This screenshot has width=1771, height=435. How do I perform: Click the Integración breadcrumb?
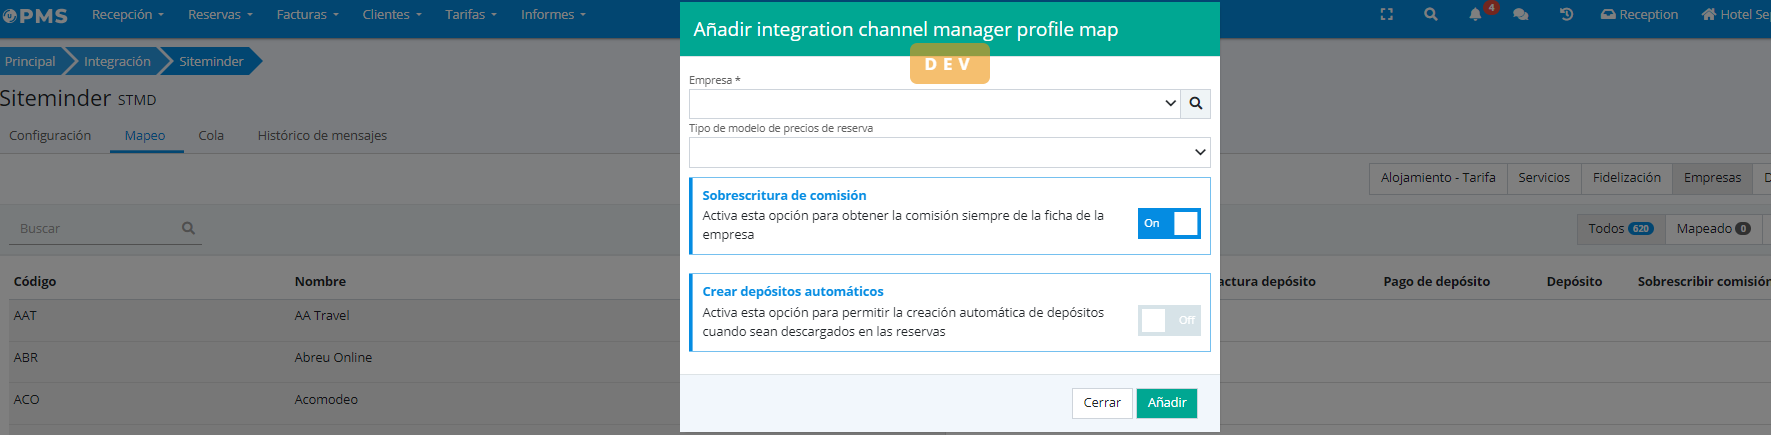coord(117,62)
